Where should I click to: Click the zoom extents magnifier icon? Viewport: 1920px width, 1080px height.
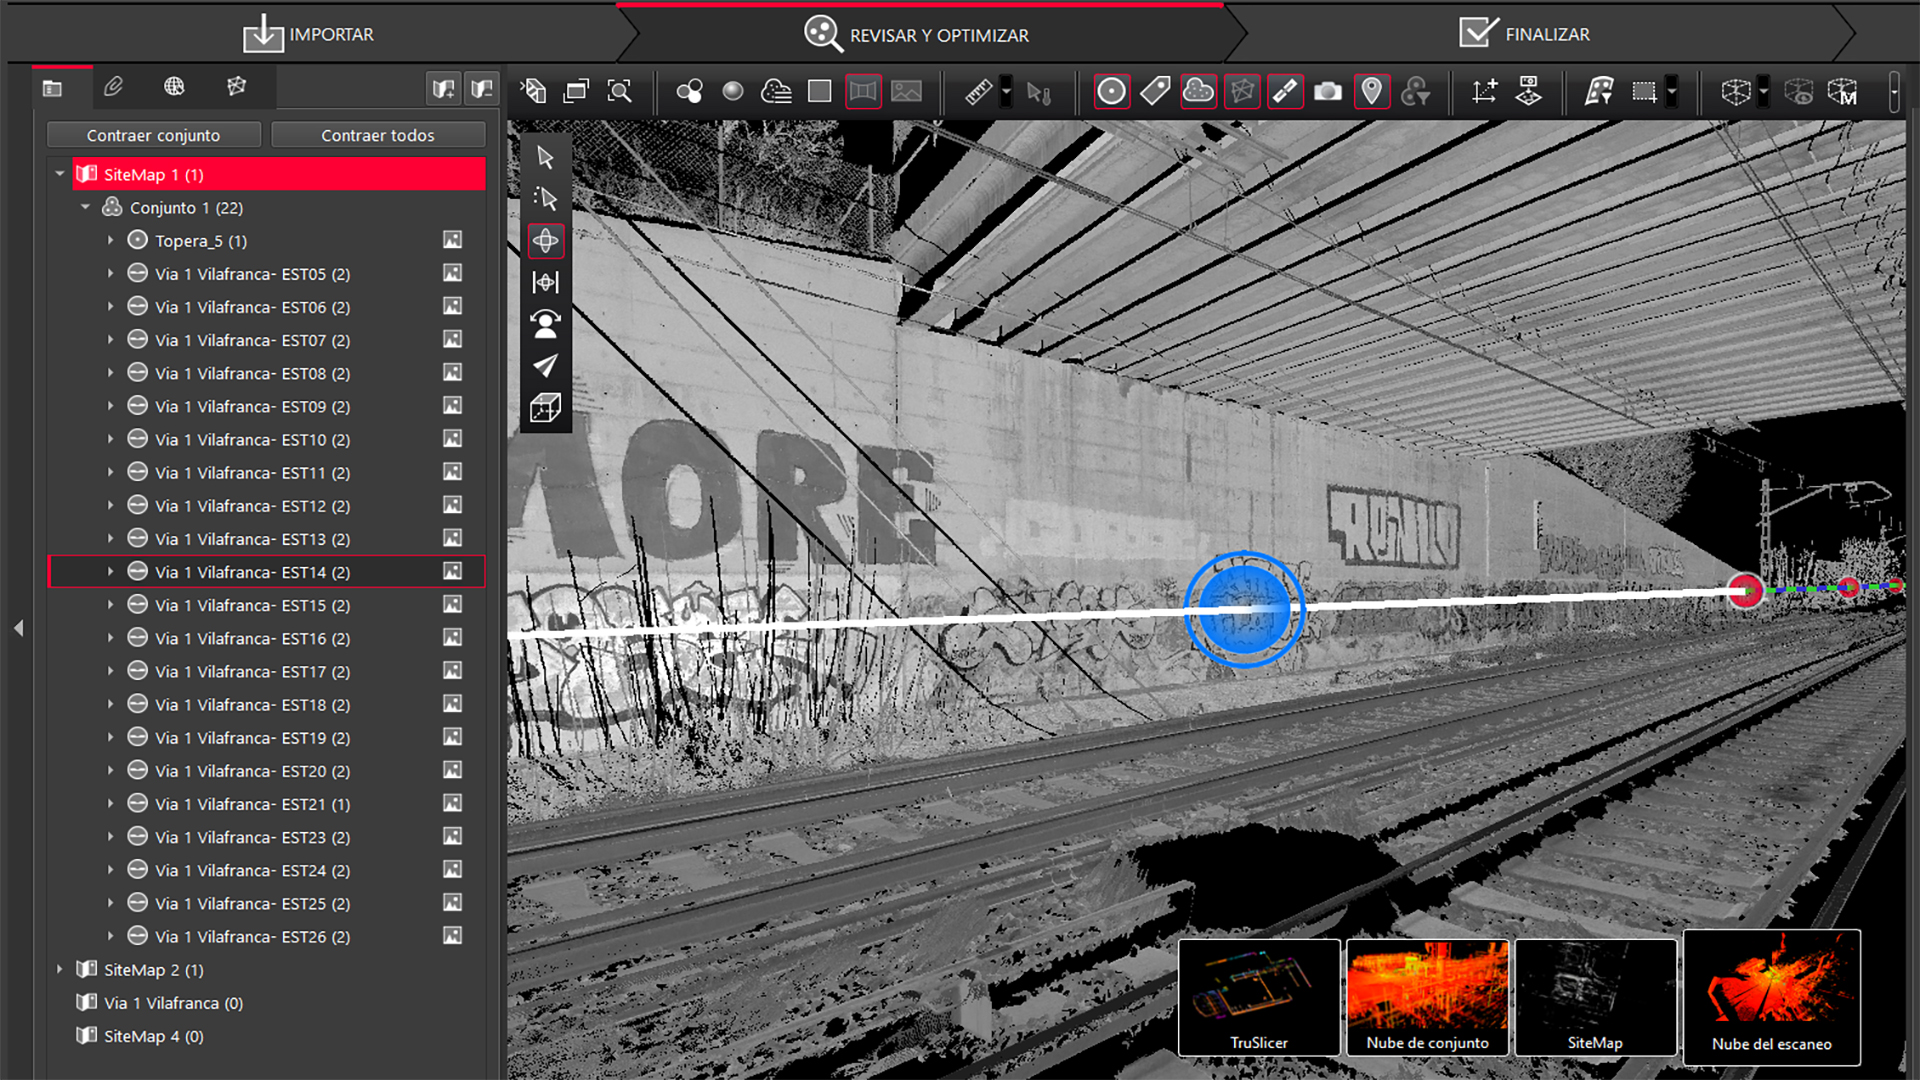click(620, 92)
